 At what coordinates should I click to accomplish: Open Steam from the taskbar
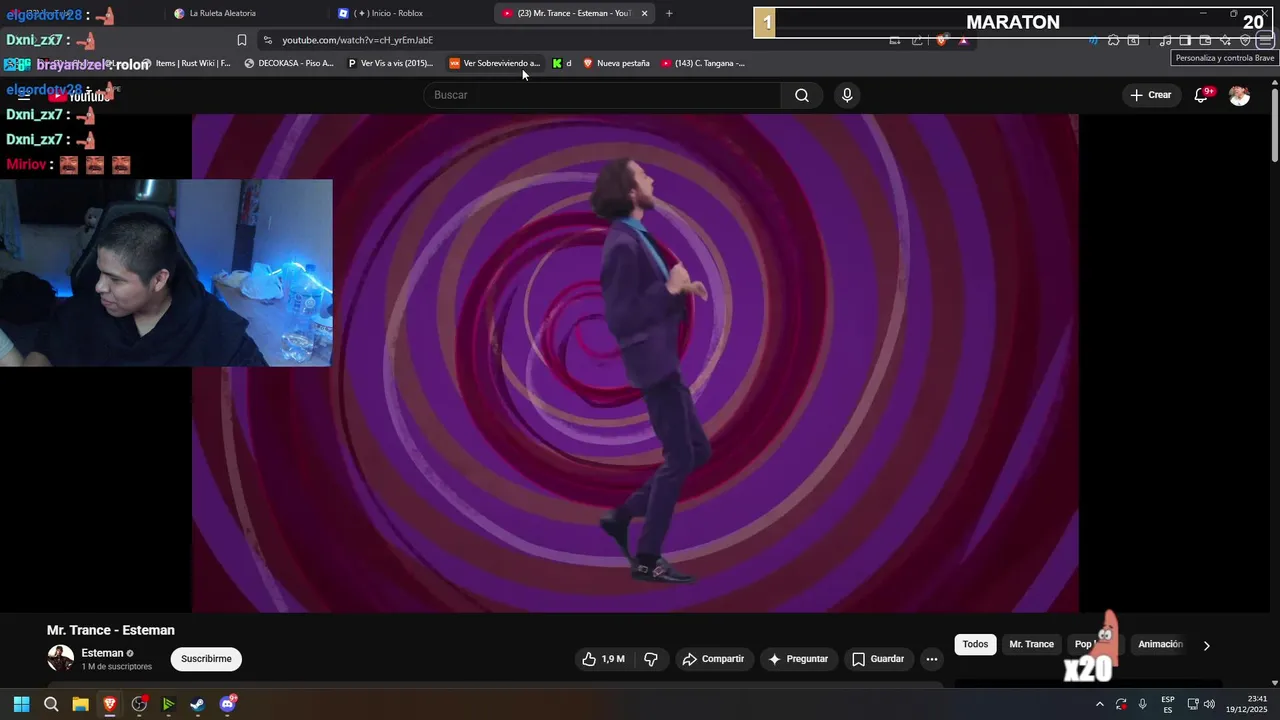click(x=198, y=704)
